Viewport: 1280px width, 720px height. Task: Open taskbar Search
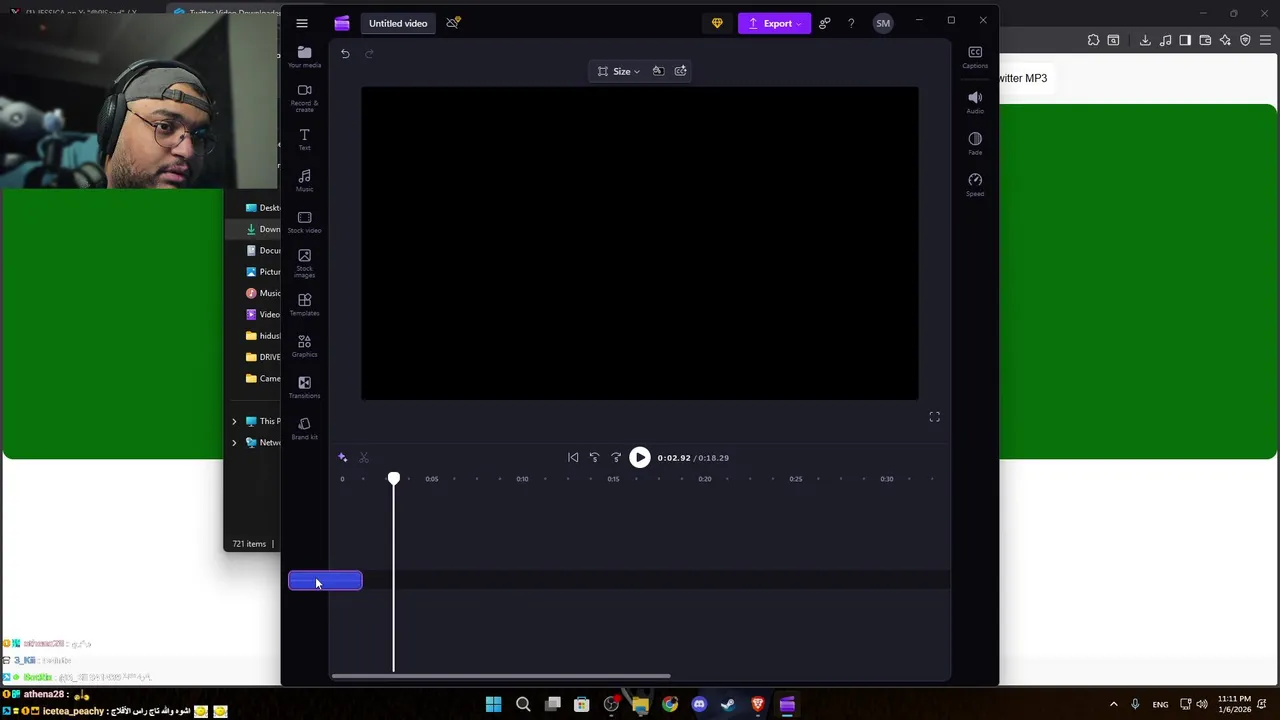click(523, 705)
